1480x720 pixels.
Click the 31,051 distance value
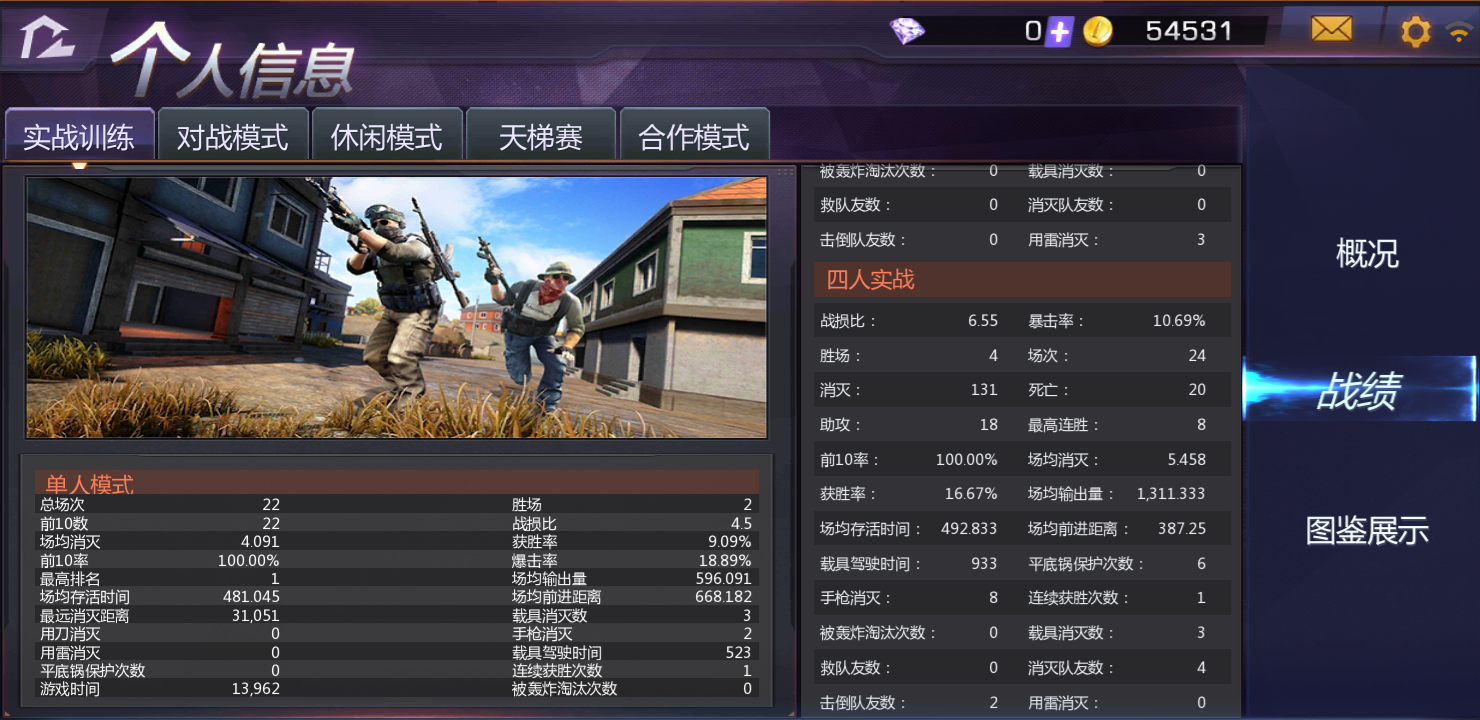[256, 615]
